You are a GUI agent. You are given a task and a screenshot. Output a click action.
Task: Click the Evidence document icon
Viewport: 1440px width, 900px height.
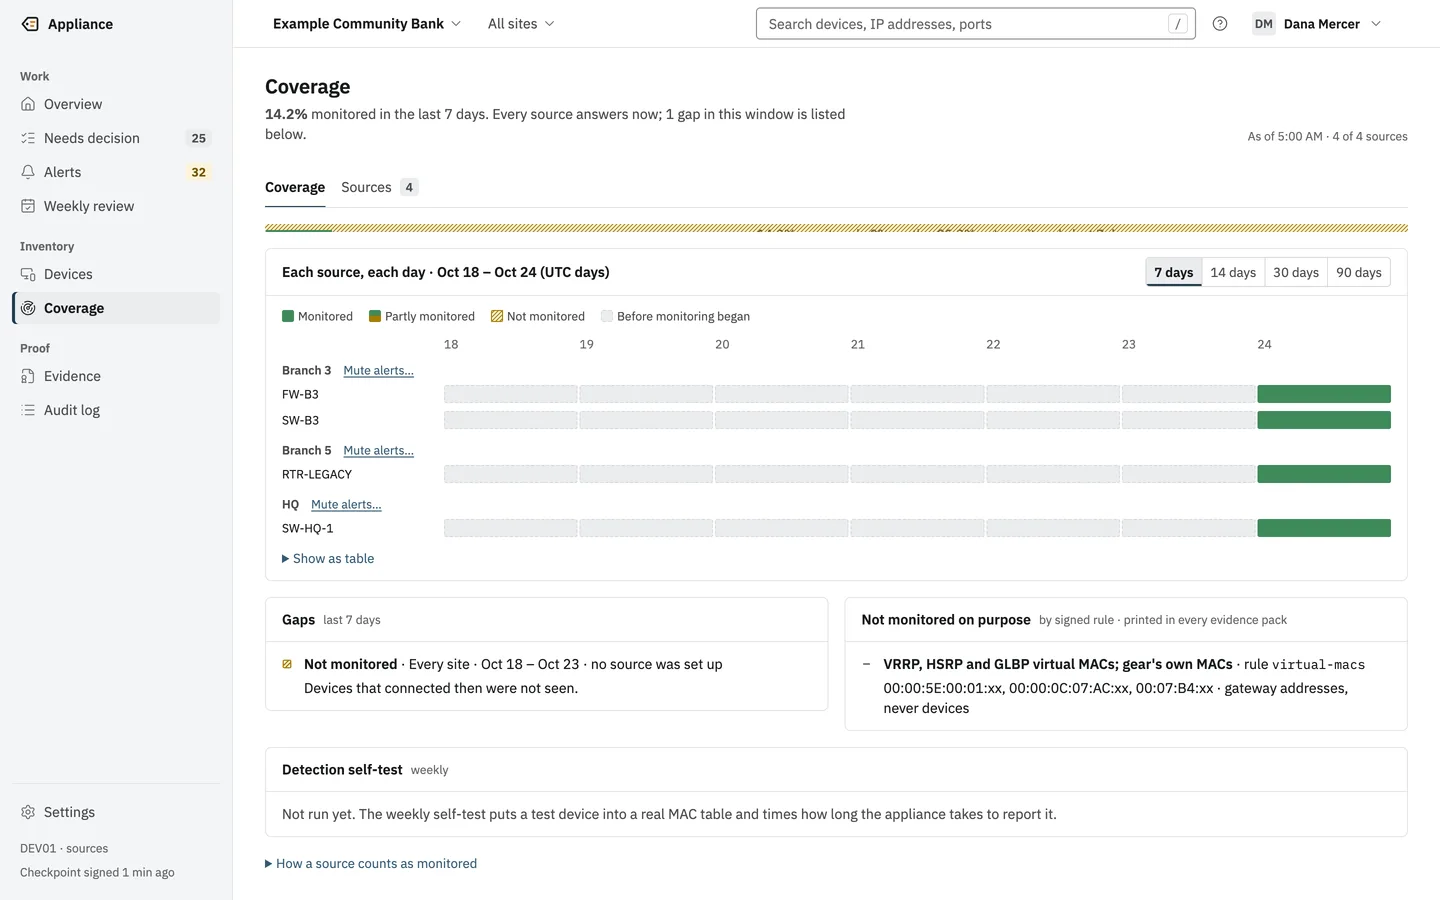28,376
